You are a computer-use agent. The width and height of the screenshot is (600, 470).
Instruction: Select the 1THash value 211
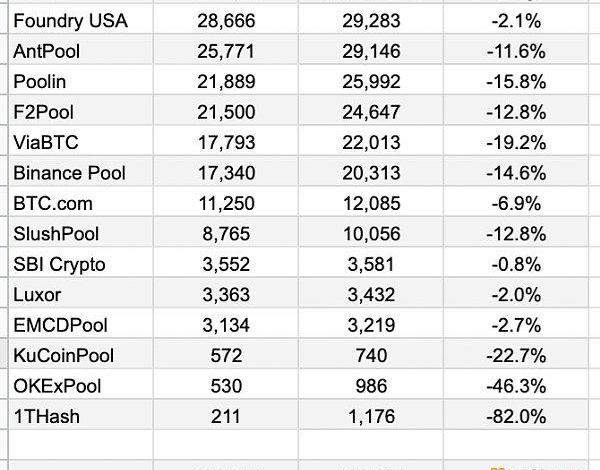[x=226, y=416]
